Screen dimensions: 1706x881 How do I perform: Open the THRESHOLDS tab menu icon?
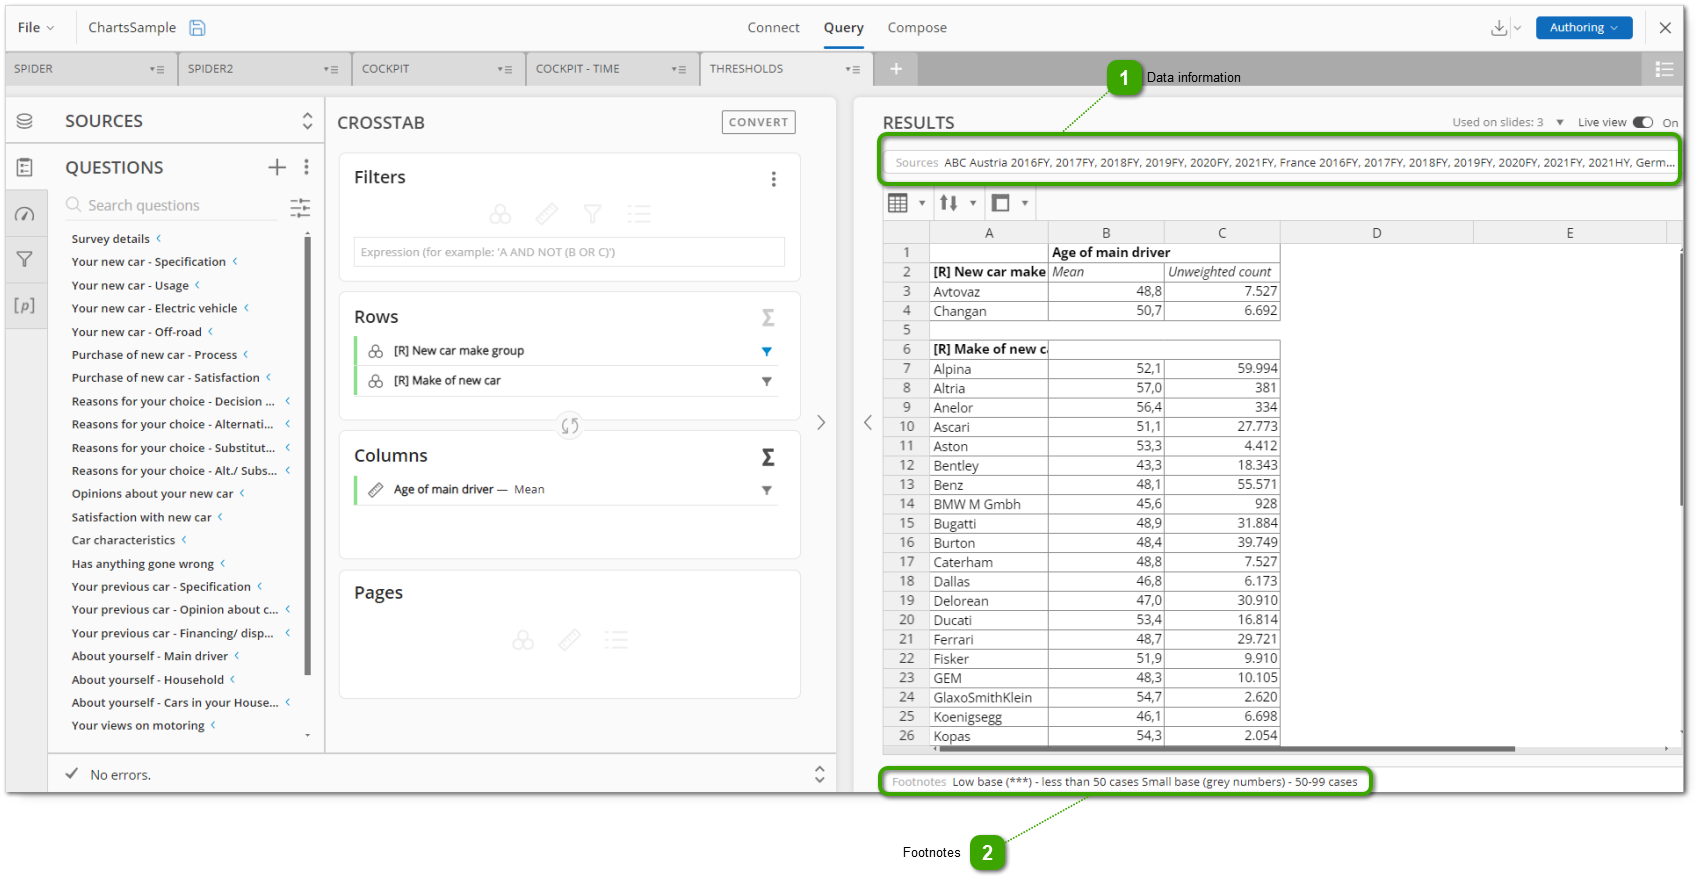(853, 70)
